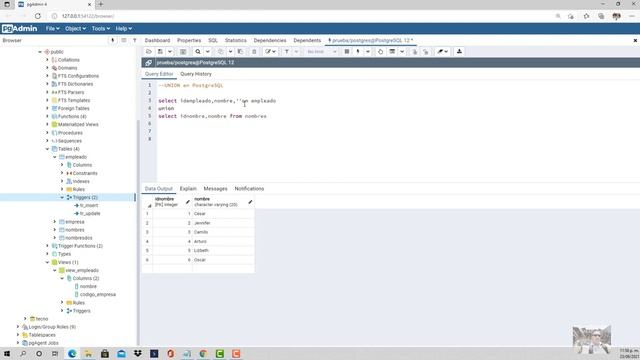Select the tr_update trigger

(x=90, y=213)
